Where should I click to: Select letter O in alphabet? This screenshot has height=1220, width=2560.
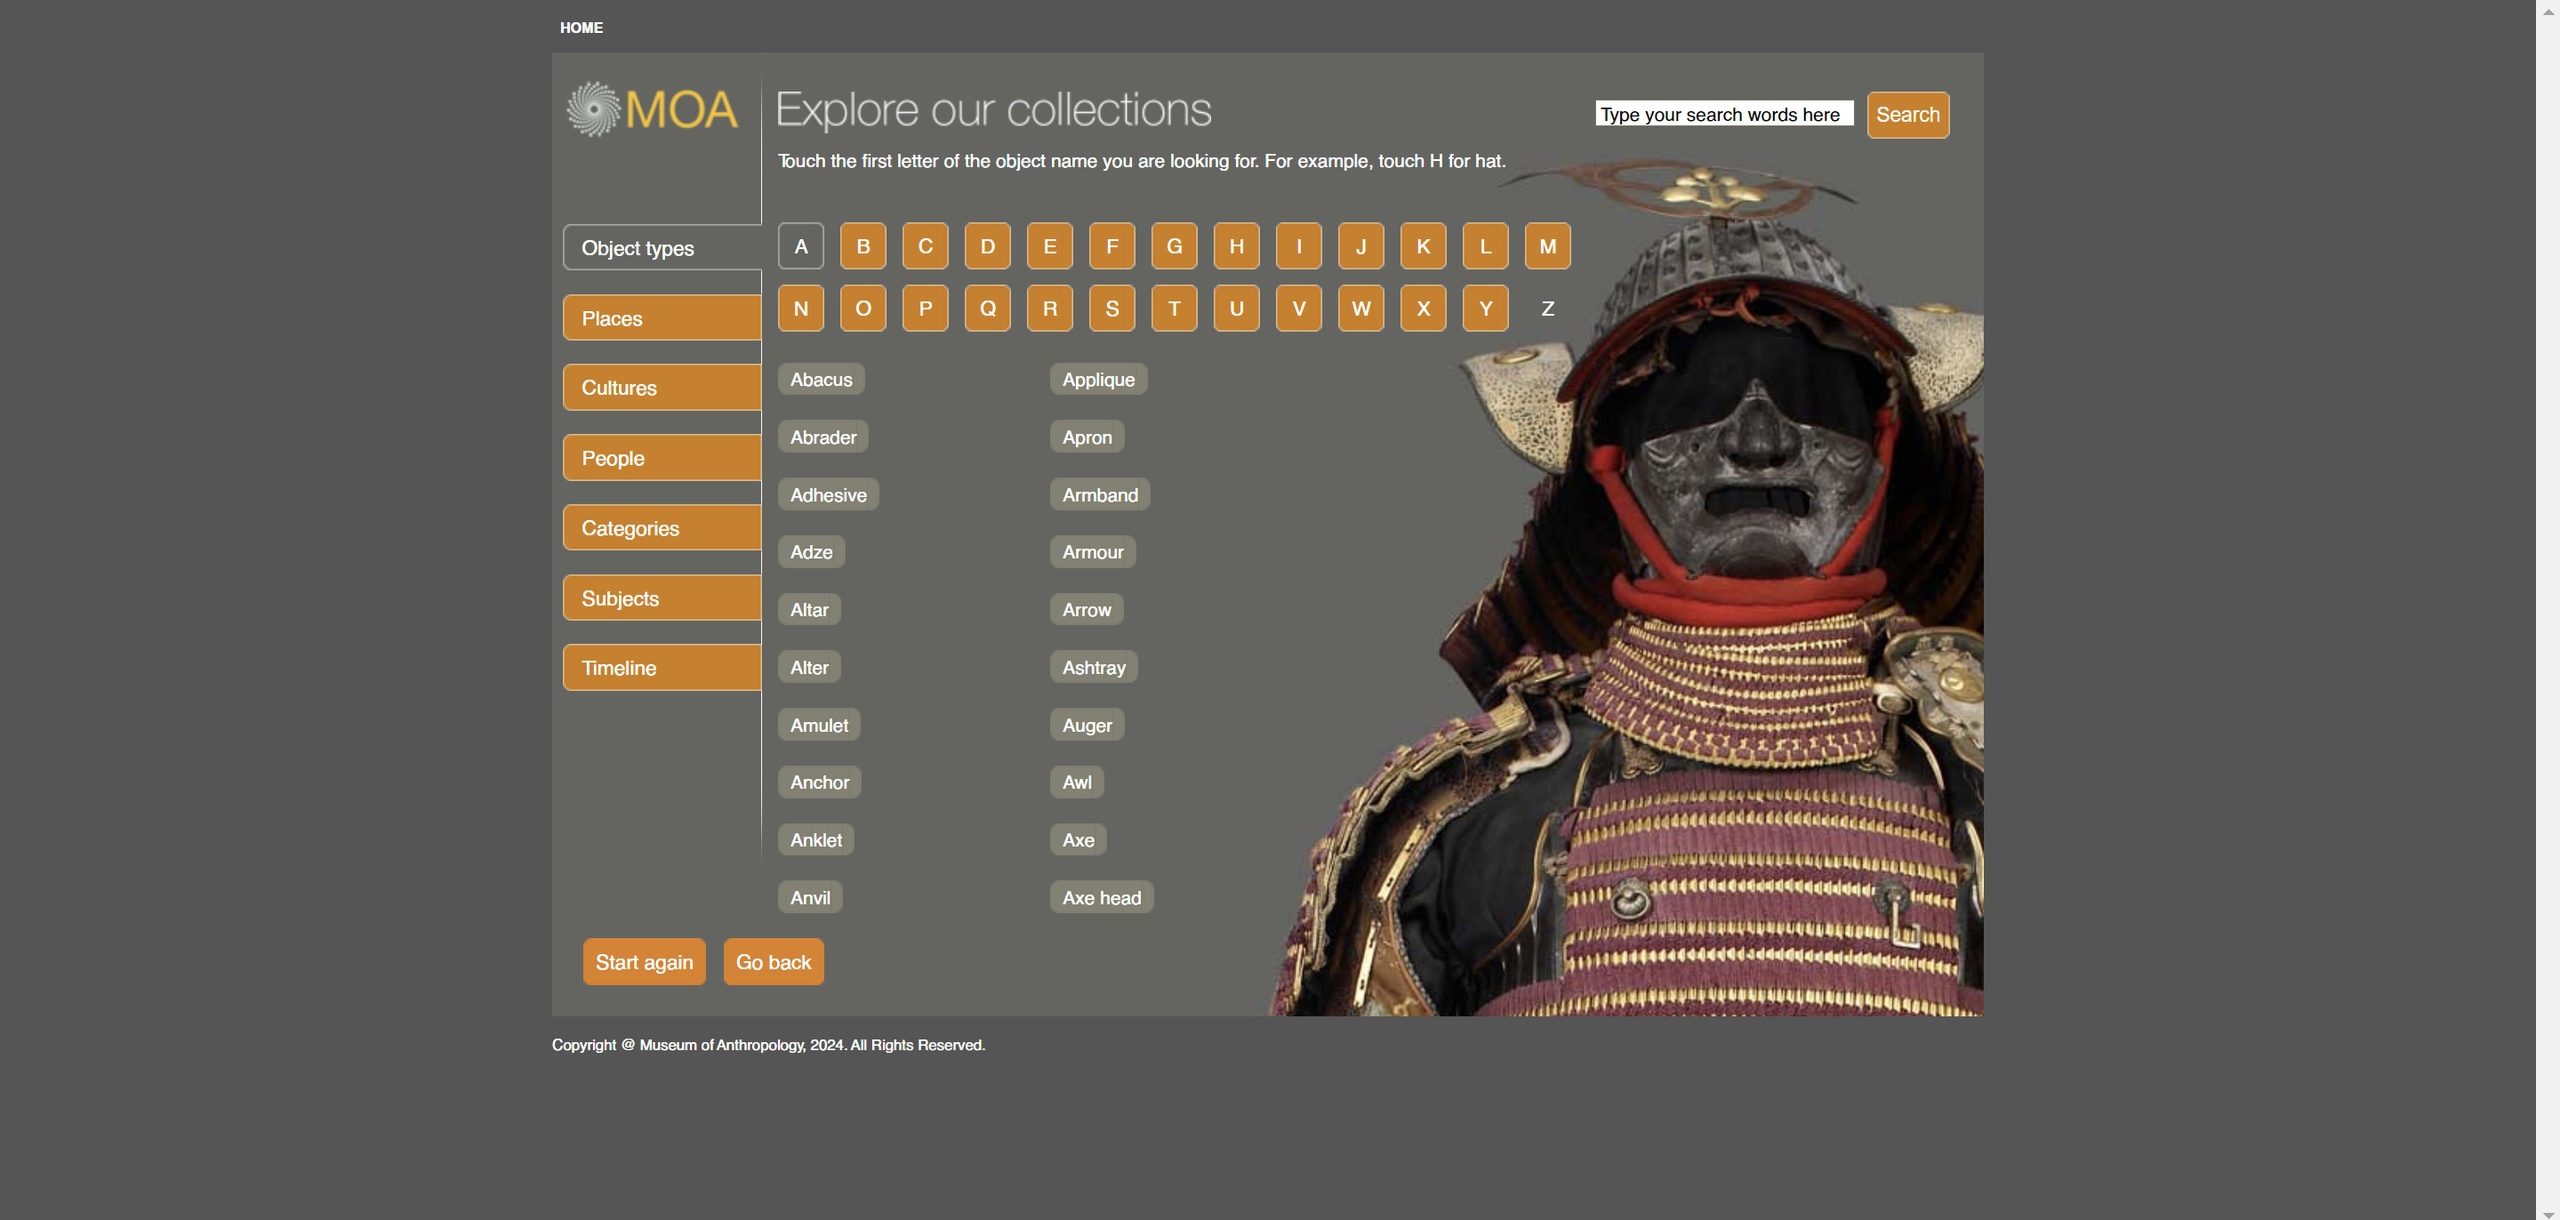pos(863,308)
